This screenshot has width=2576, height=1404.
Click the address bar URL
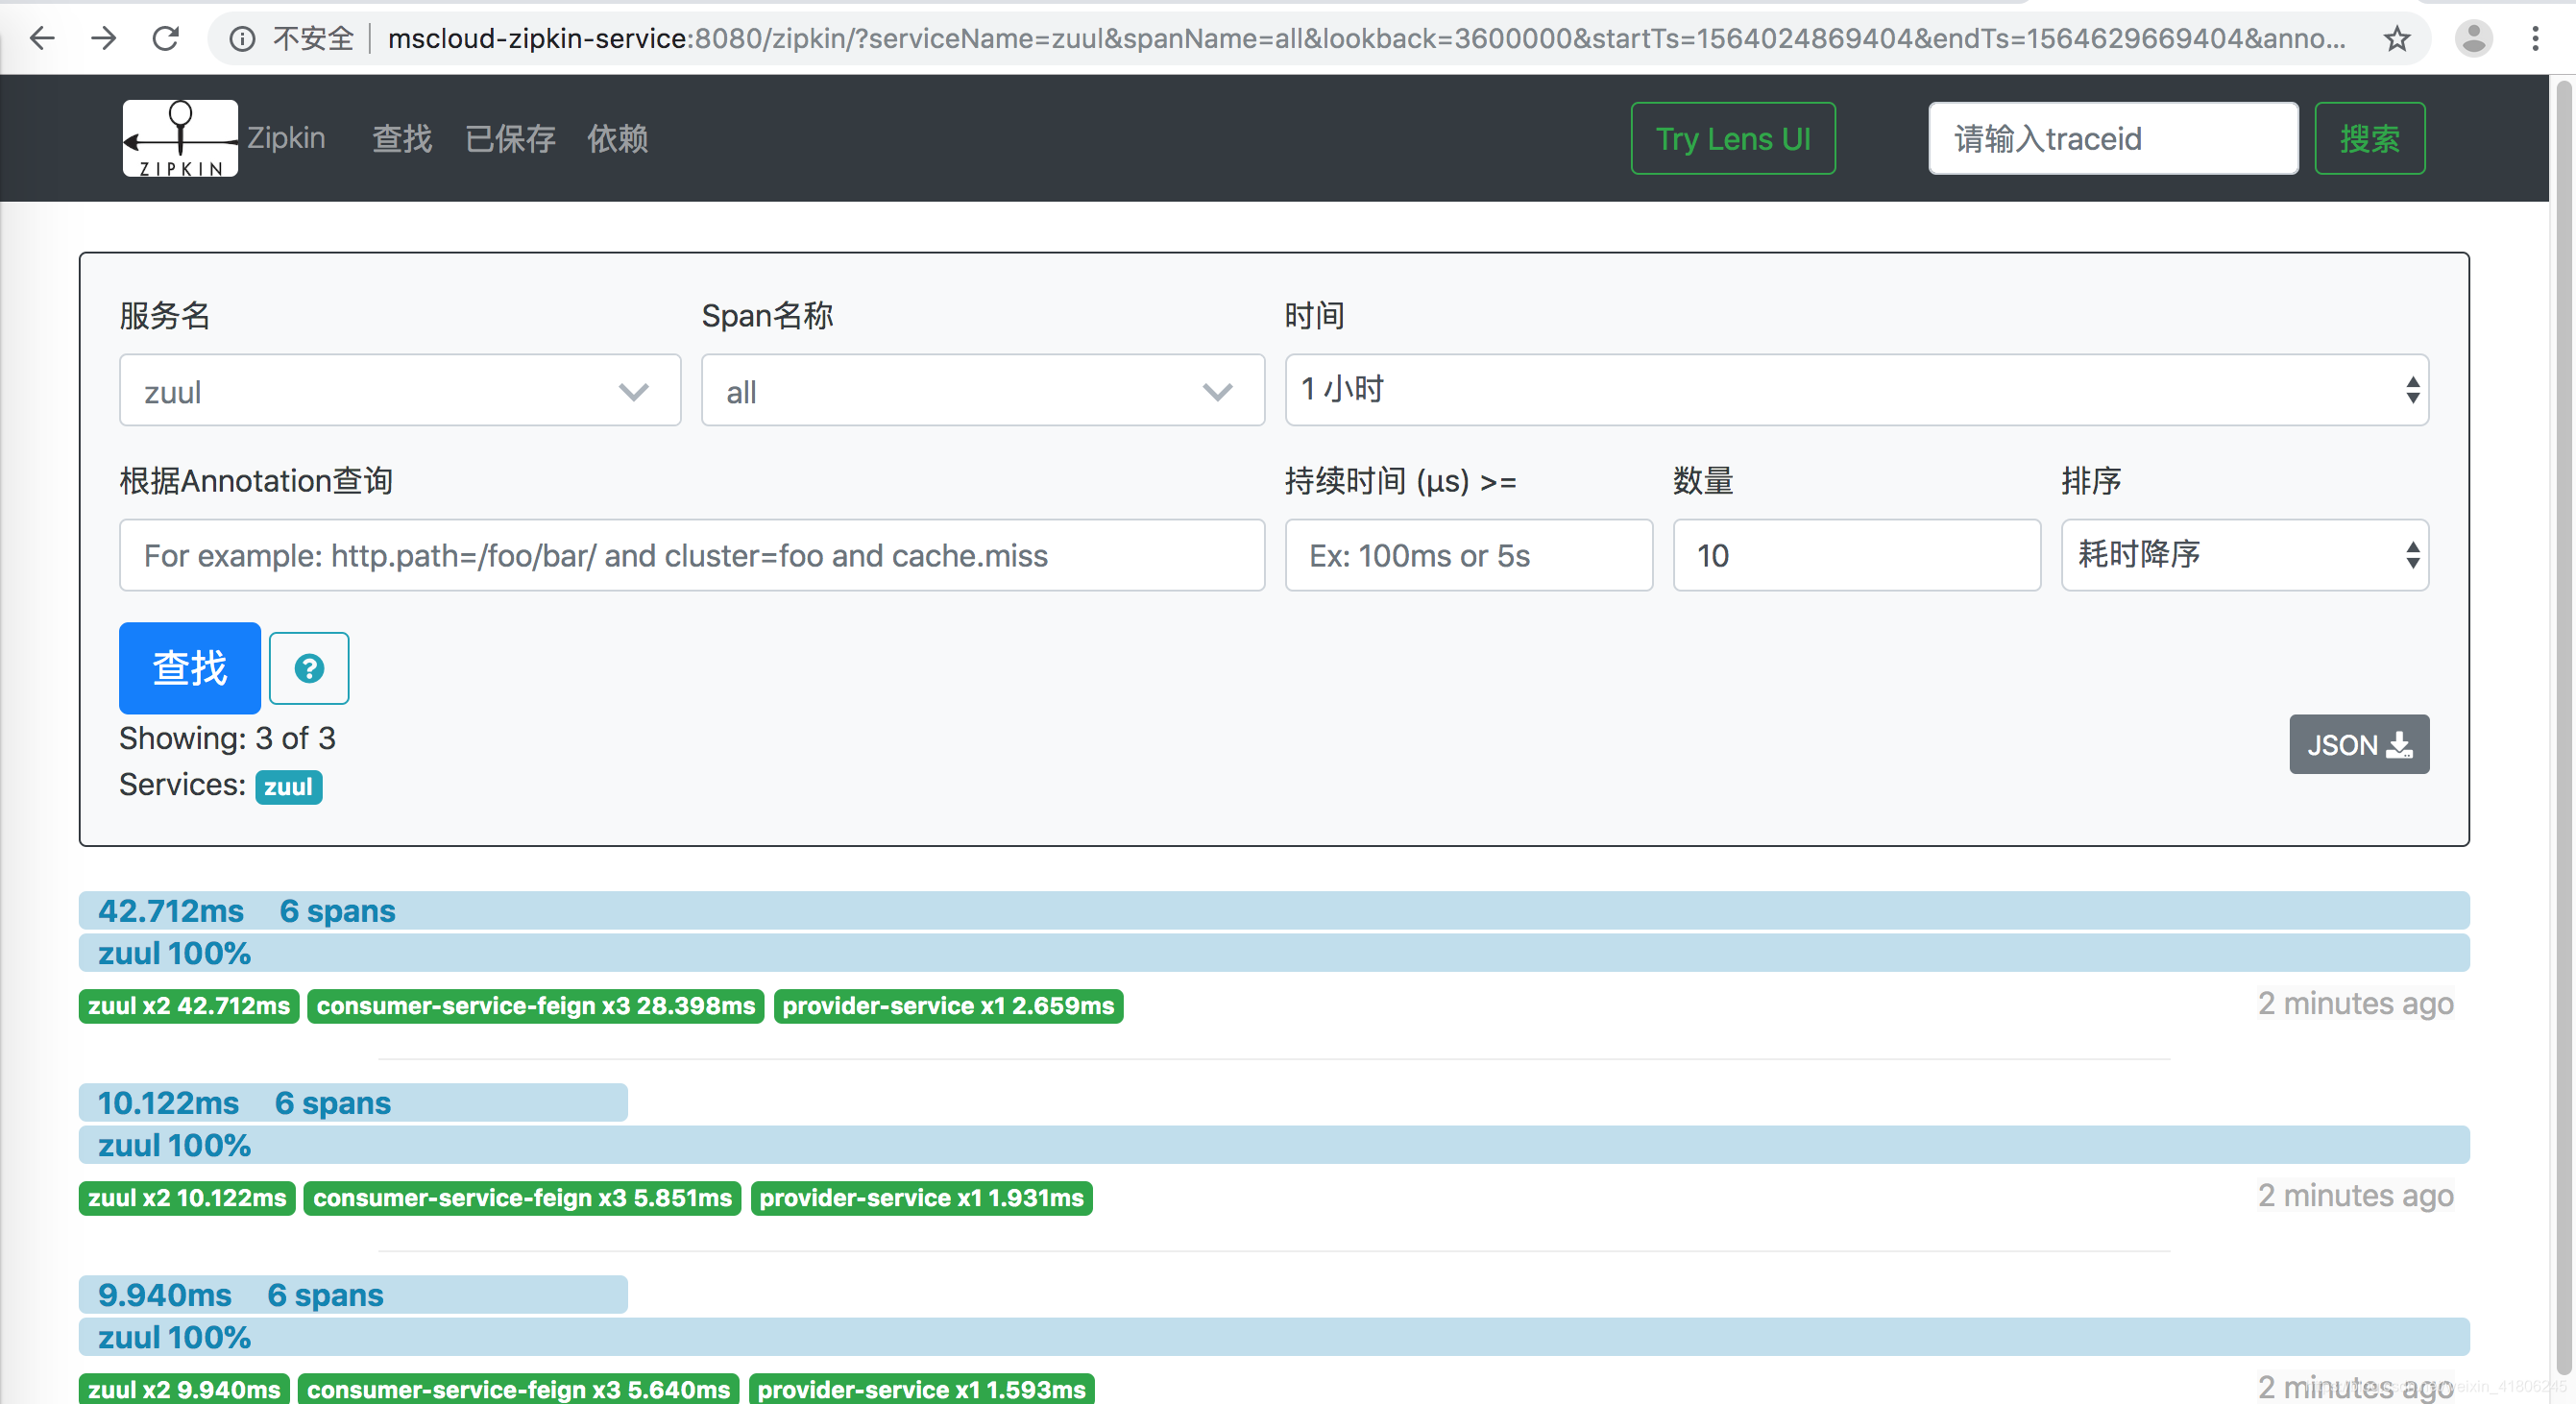point(1365,39)
